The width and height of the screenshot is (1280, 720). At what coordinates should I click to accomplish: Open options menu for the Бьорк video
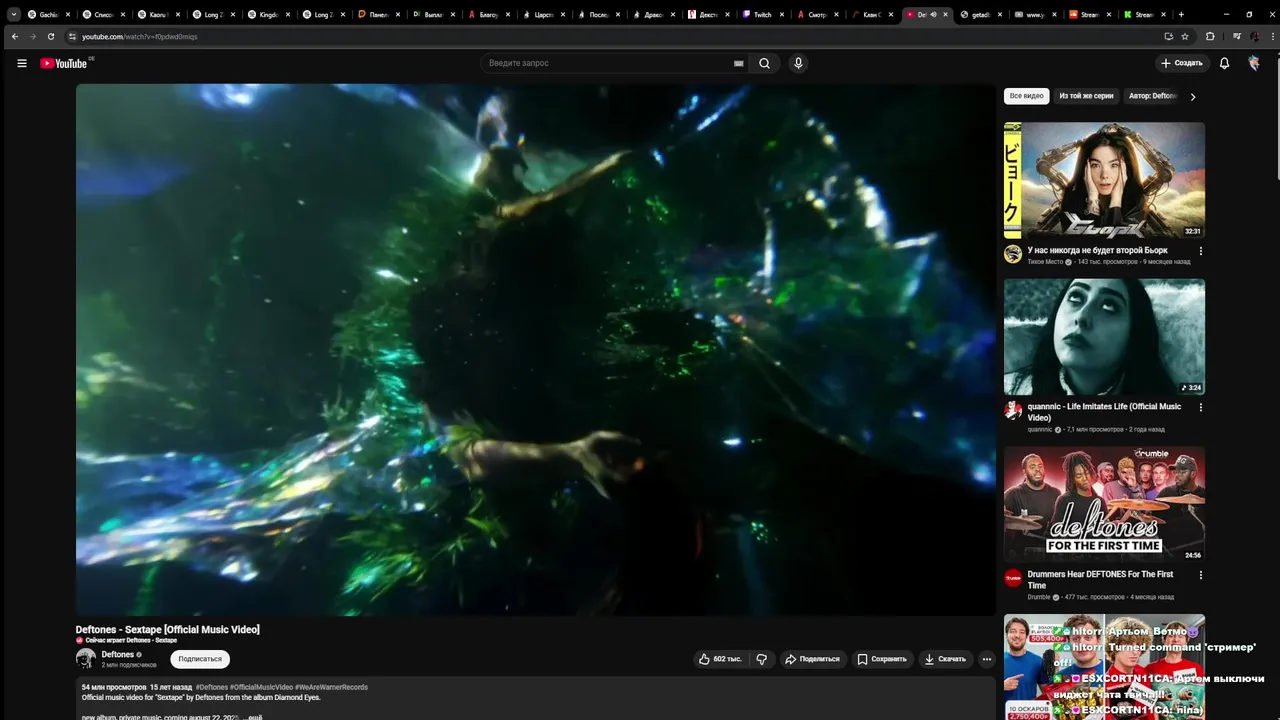pyautogui.click(x=1201, y=251)
